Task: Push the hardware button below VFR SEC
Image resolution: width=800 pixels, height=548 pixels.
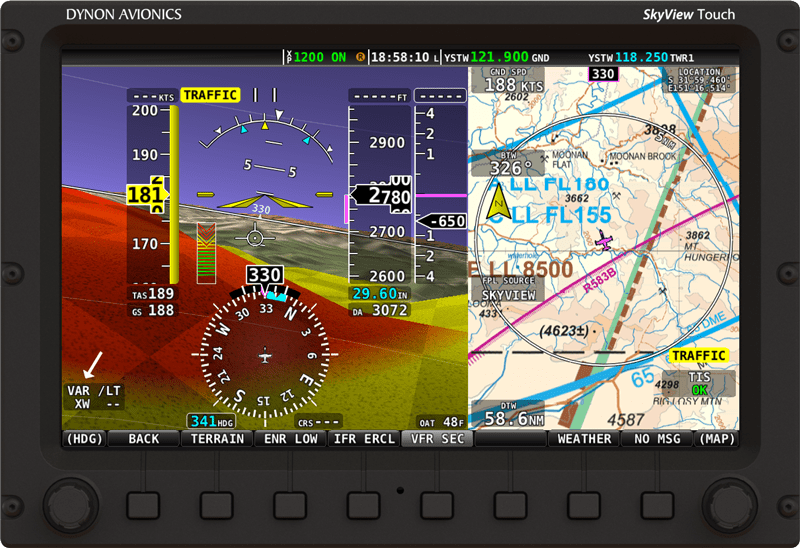Action: [x=437, y=506]
